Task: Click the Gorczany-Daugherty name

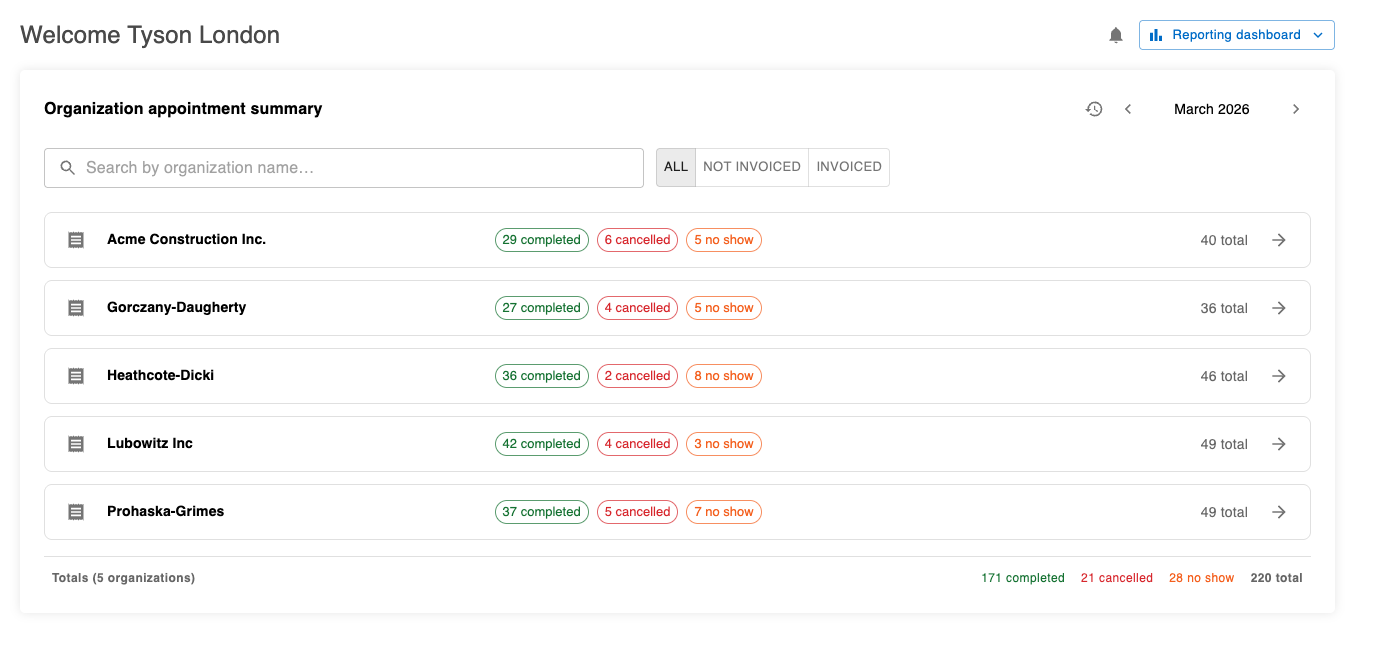Action: [176, 308]
